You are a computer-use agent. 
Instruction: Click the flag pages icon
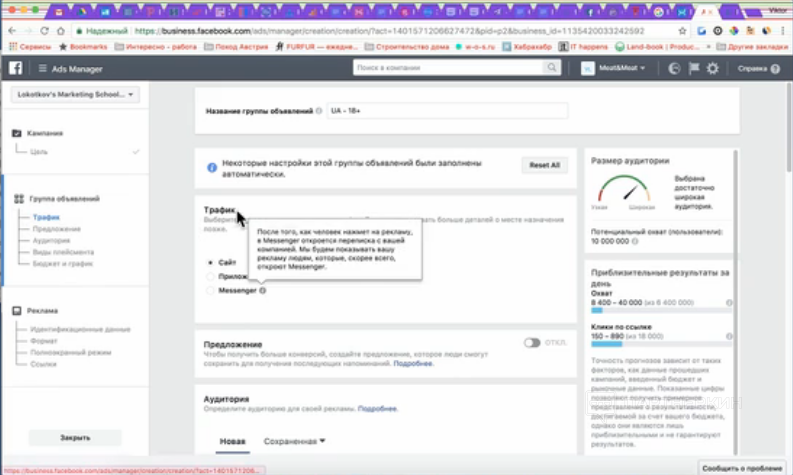pos(693,68)
